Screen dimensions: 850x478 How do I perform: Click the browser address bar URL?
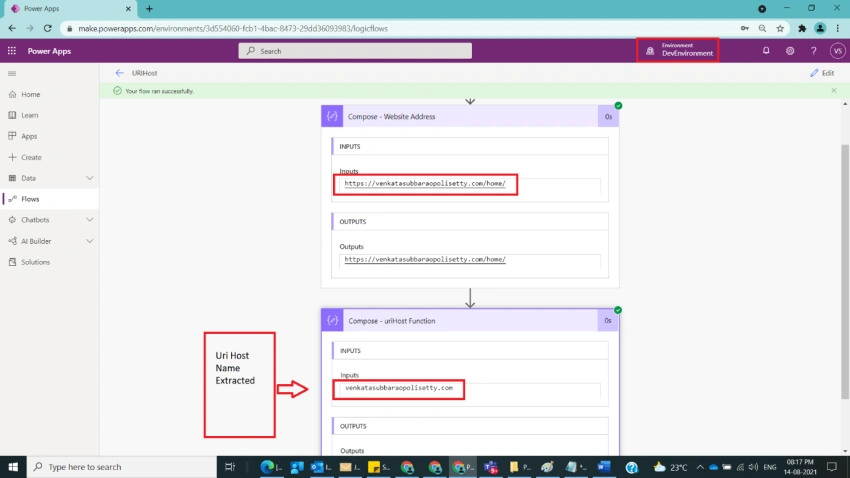233,29
